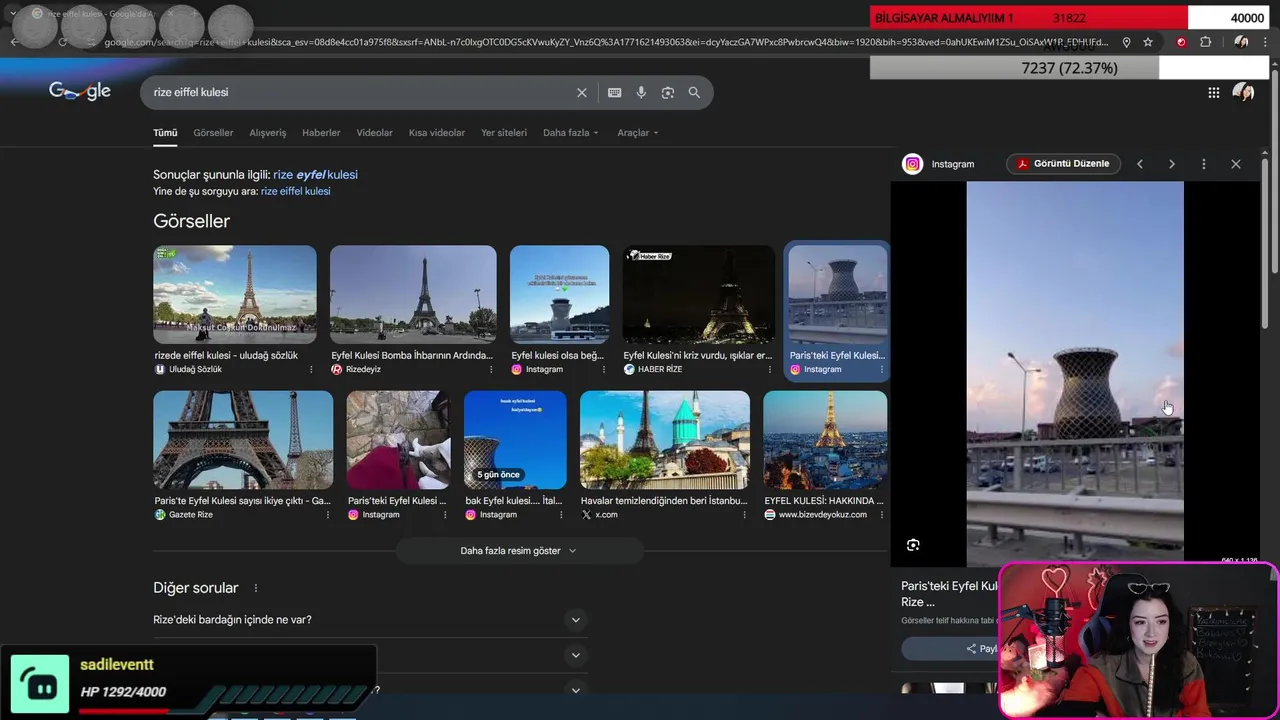
Task: Open the Paris'teki Eyfel Kulesi preview title
Action: pyautogui.click(x=949, y=594)
